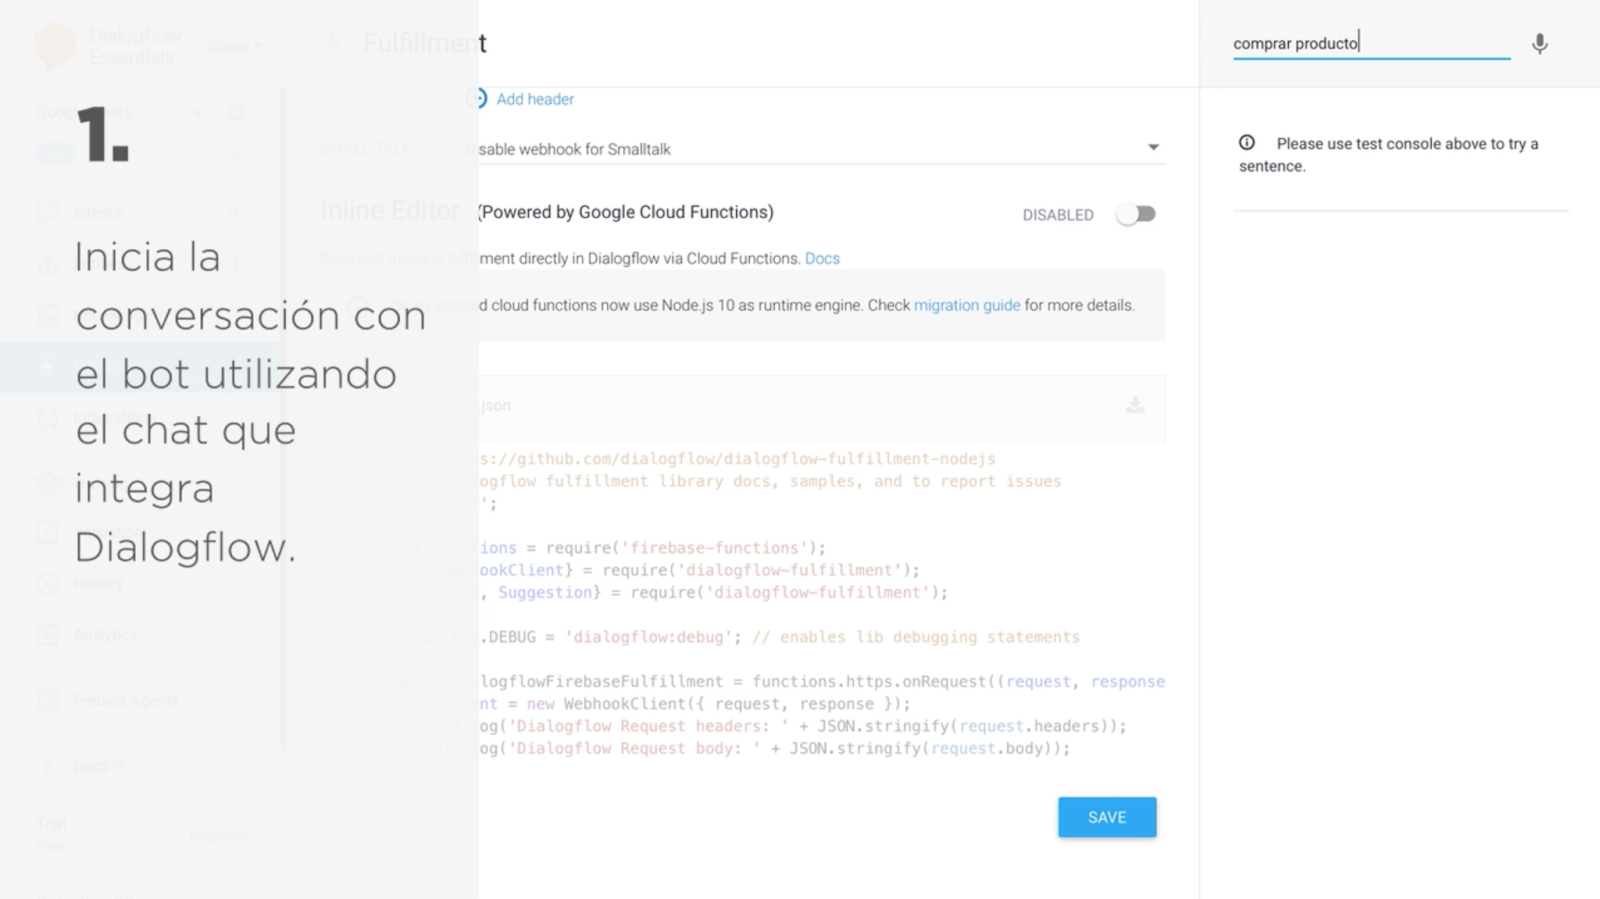Screen dimensions: 1600x899
Task: Click the download icon in code editor header
Action: click(1135, 404)
